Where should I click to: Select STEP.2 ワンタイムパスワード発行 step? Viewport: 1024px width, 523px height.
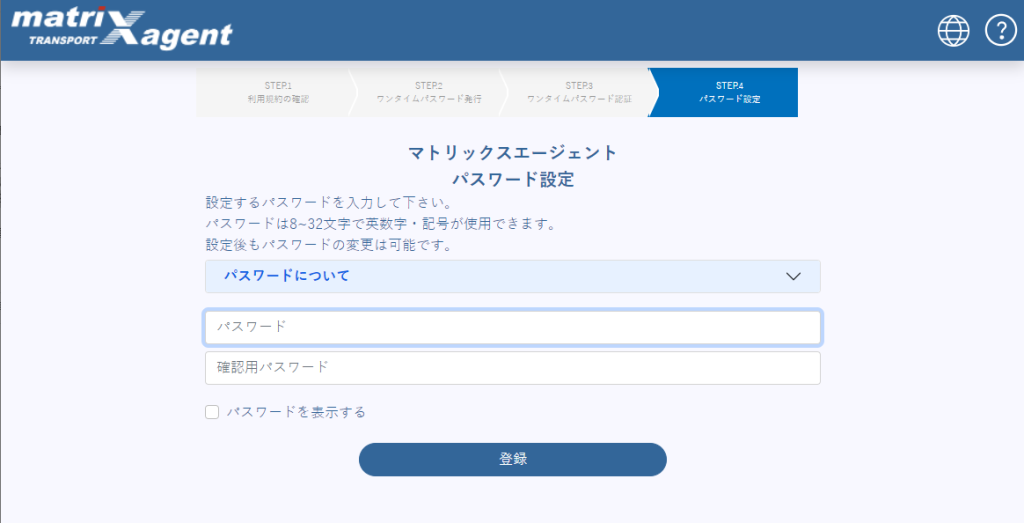[428, 93]
